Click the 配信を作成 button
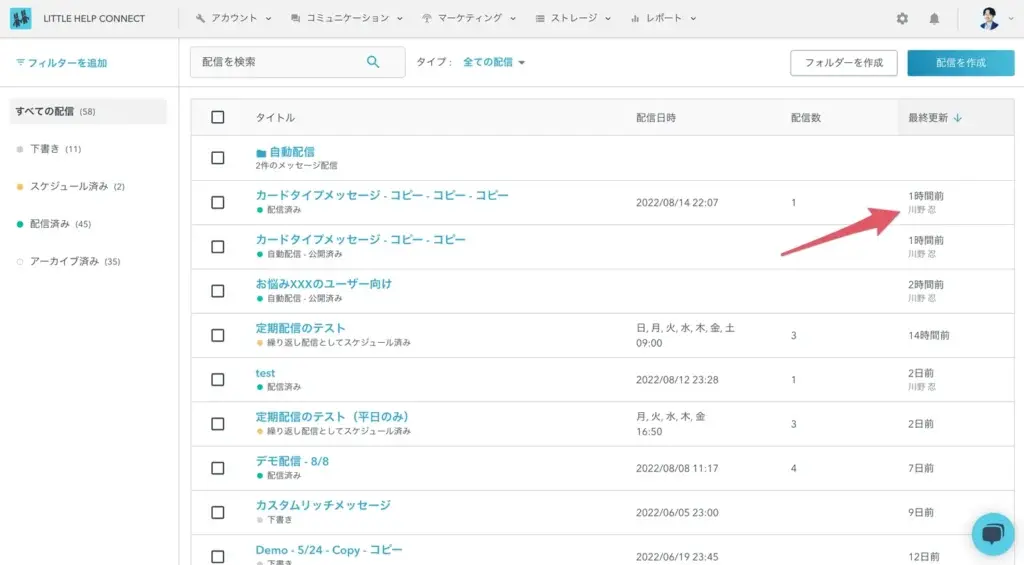This screenshot has width=1024, height=565. click(960, 62)
